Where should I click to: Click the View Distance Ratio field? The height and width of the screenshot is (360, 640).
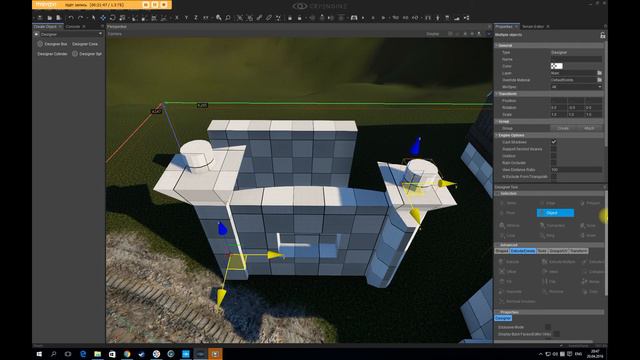[576, 169]
